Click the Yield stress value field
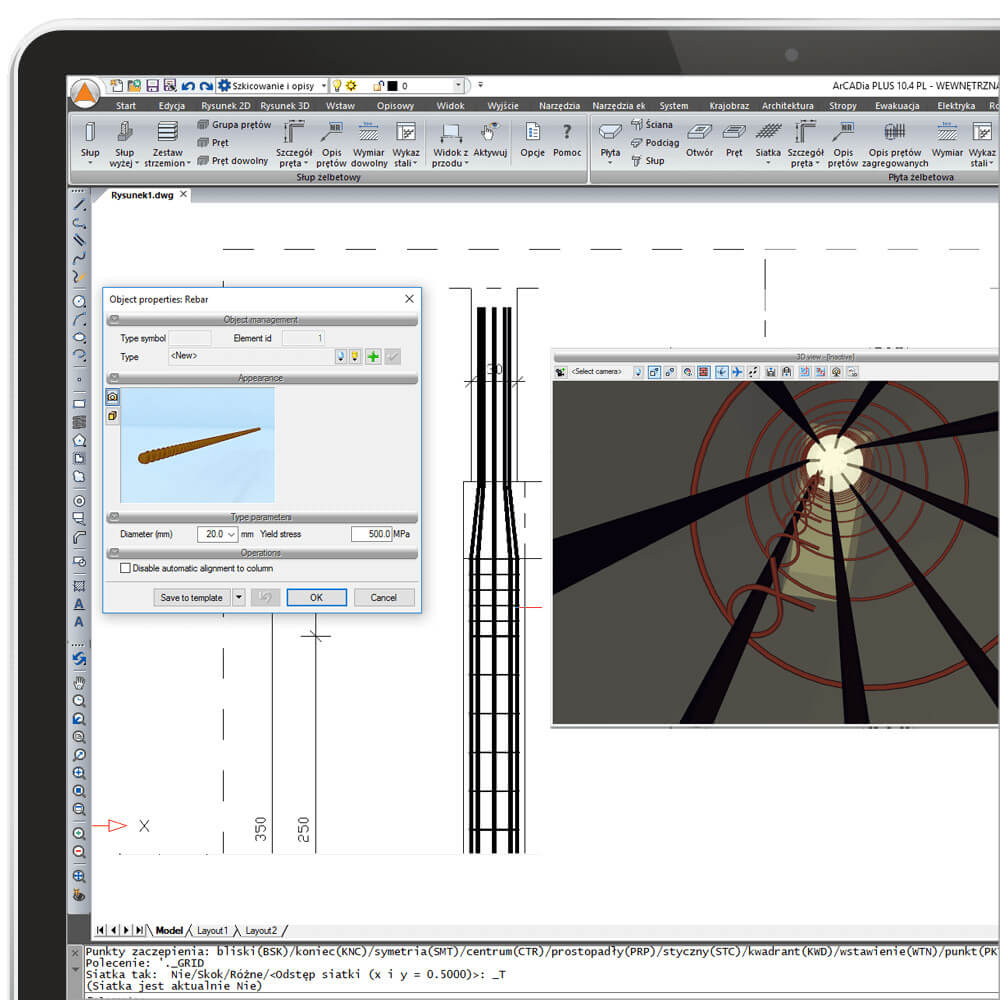 tap(371, 534)
